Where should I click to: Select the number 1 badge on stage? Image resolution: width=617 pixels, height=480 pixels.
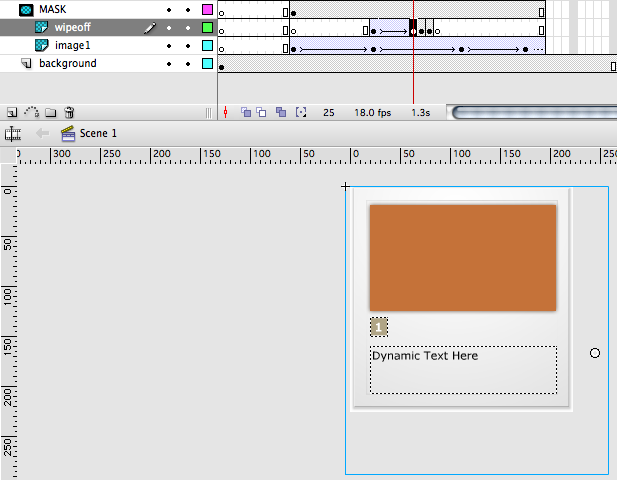click(379, 327)
